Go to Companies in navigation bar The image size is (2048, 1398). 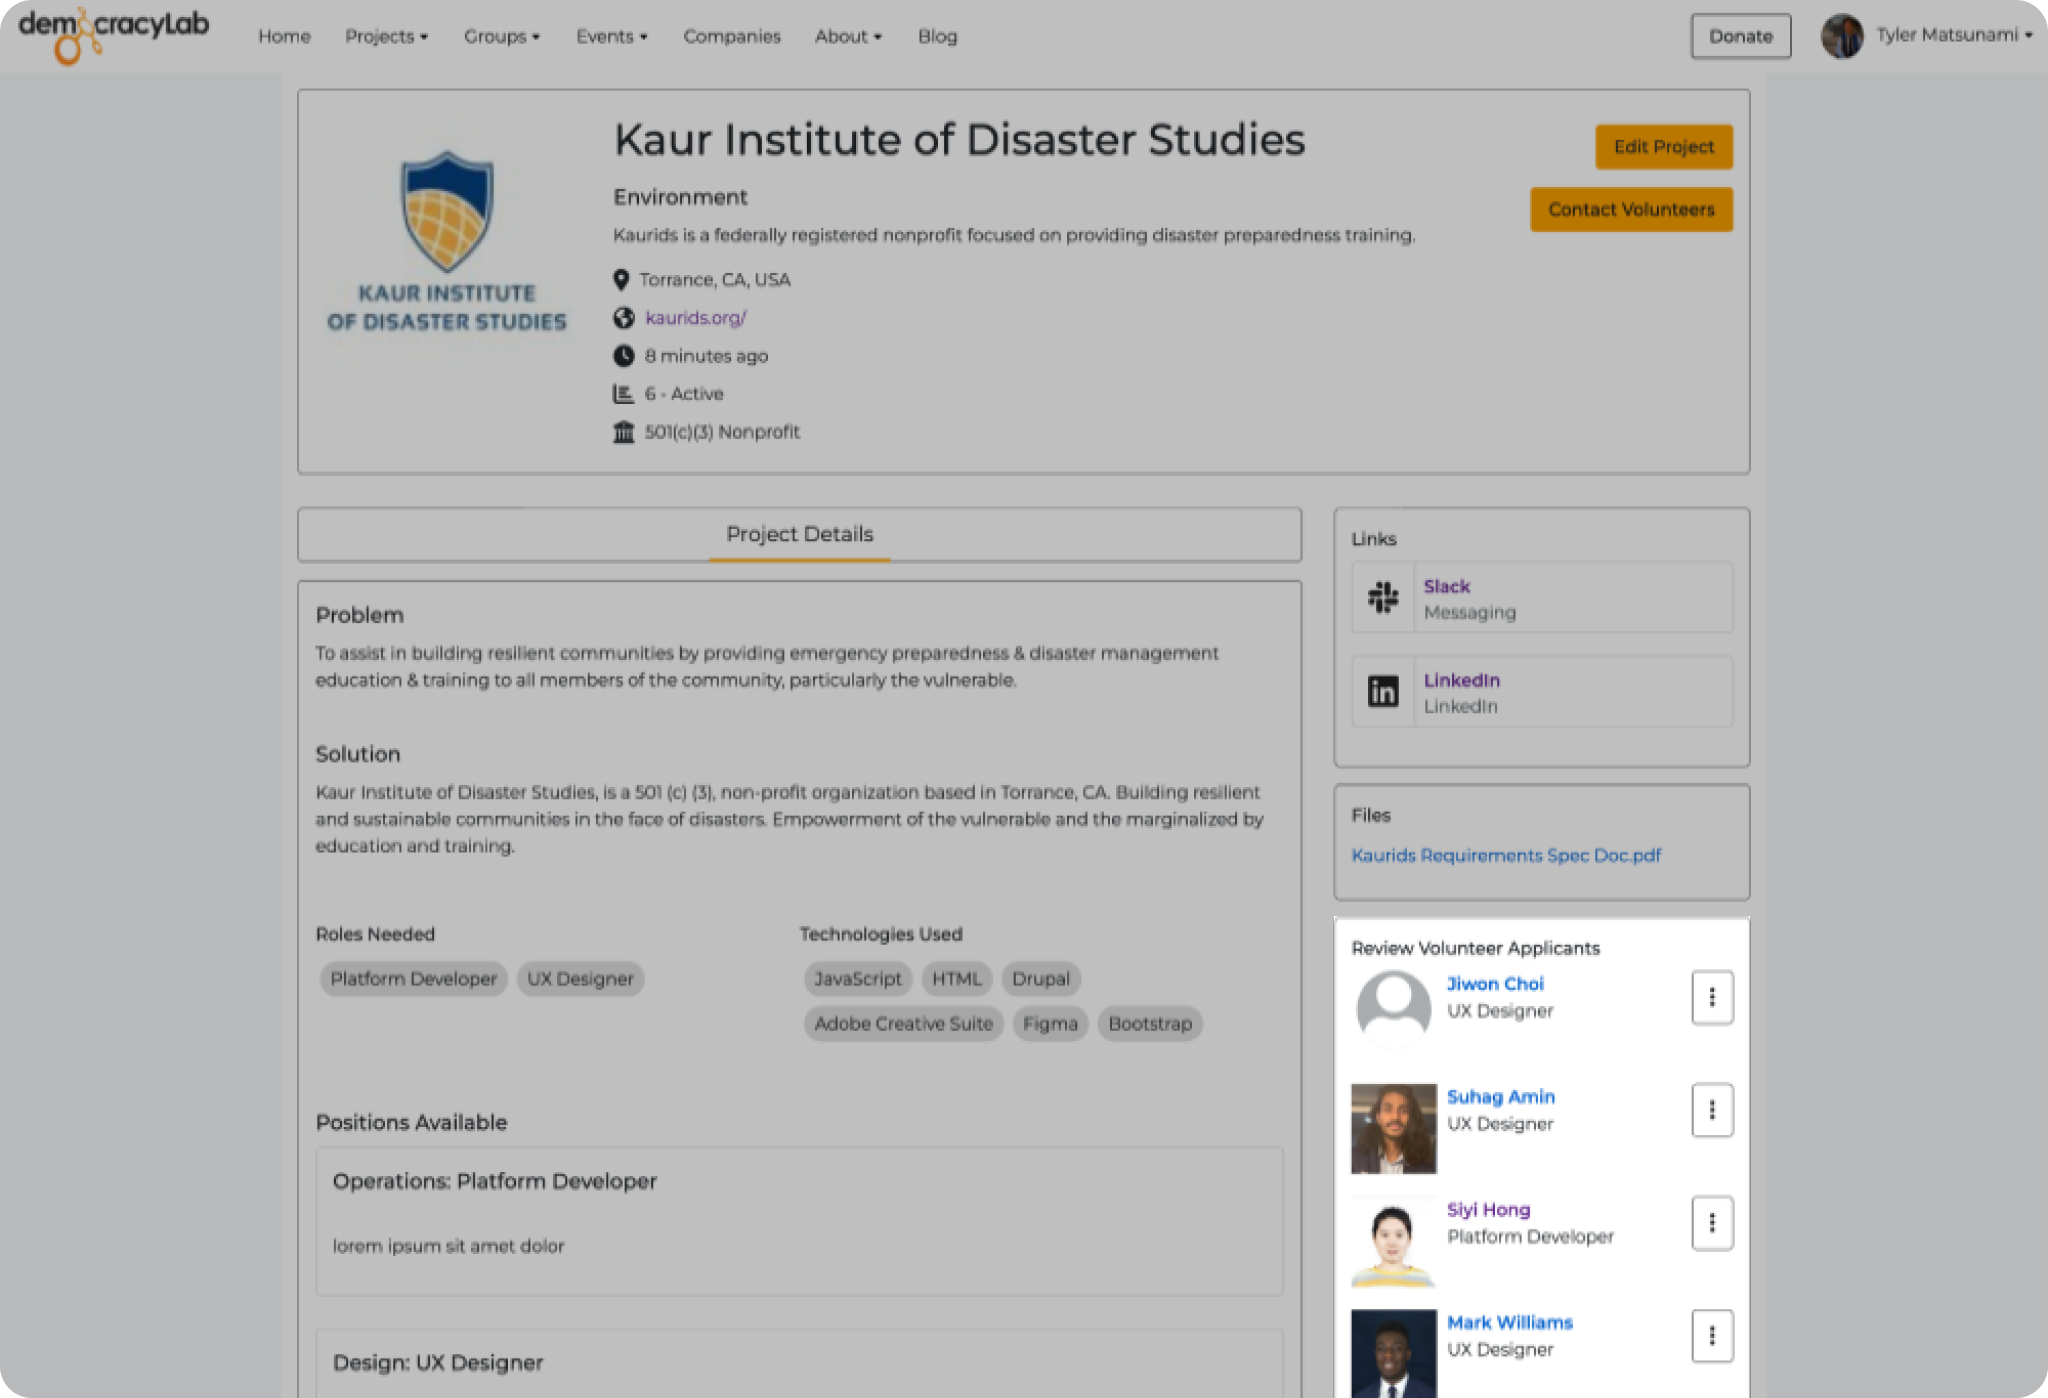tap(731, 36)
